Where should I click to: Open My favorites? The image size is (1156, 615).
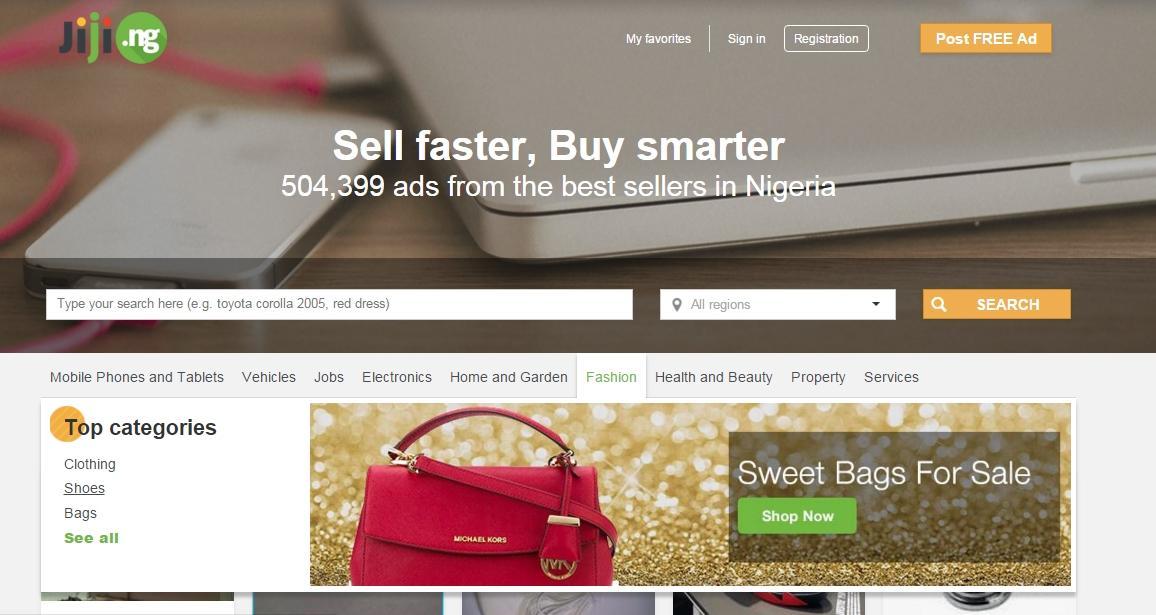(x=658, y=38)
